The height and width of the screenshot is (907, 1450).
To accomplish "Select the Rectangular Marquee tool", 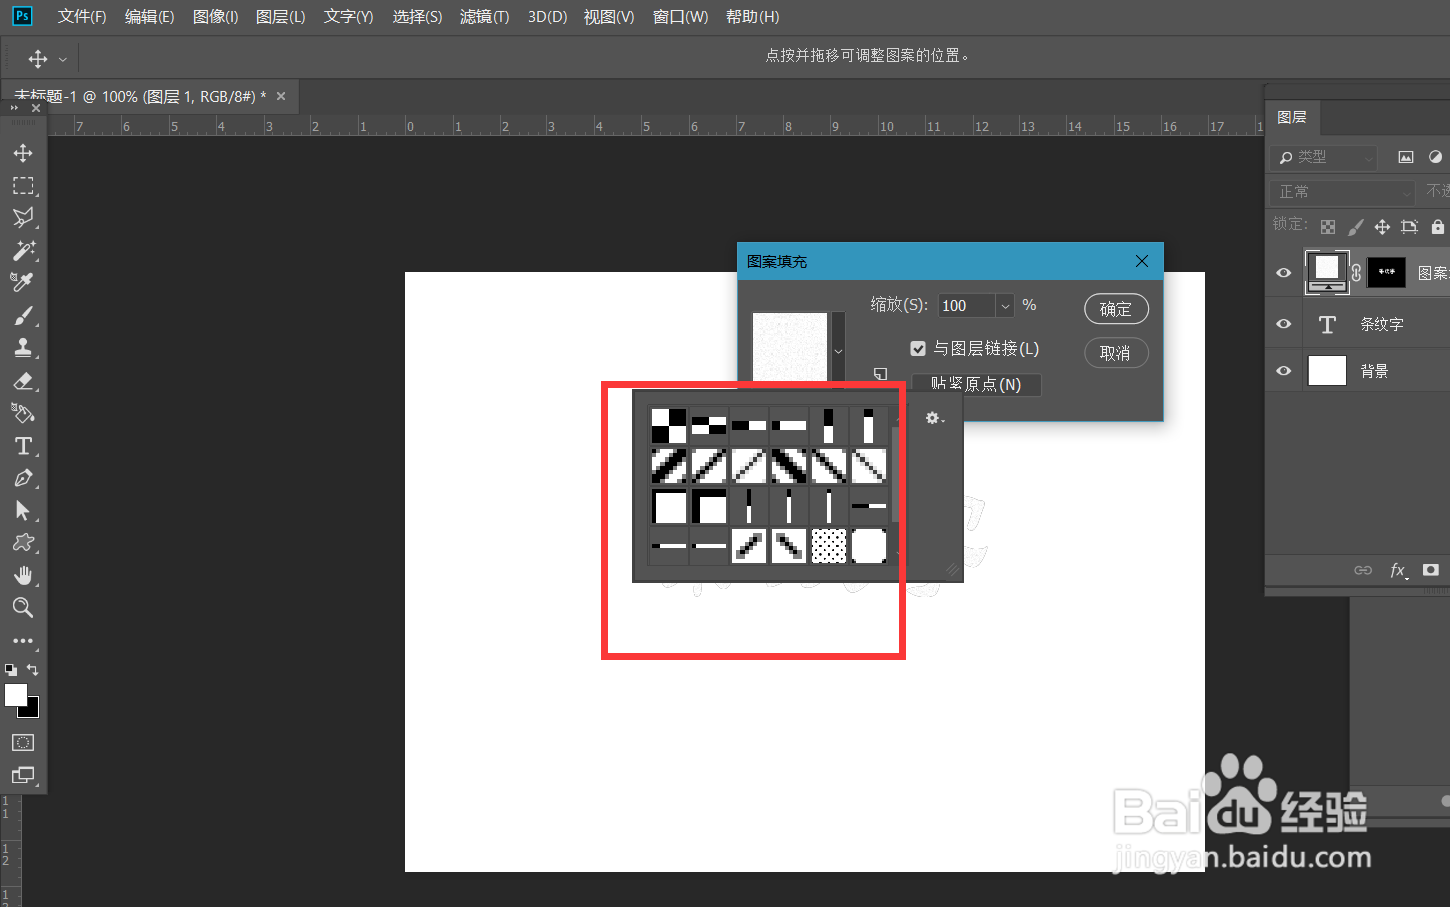I will [x=23, y=186].
